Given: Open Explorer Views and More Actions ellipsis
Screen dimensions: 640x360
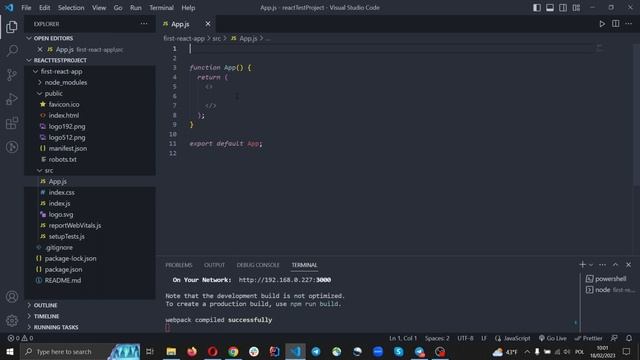Looking at the screenshot, I should click(144, 24).
